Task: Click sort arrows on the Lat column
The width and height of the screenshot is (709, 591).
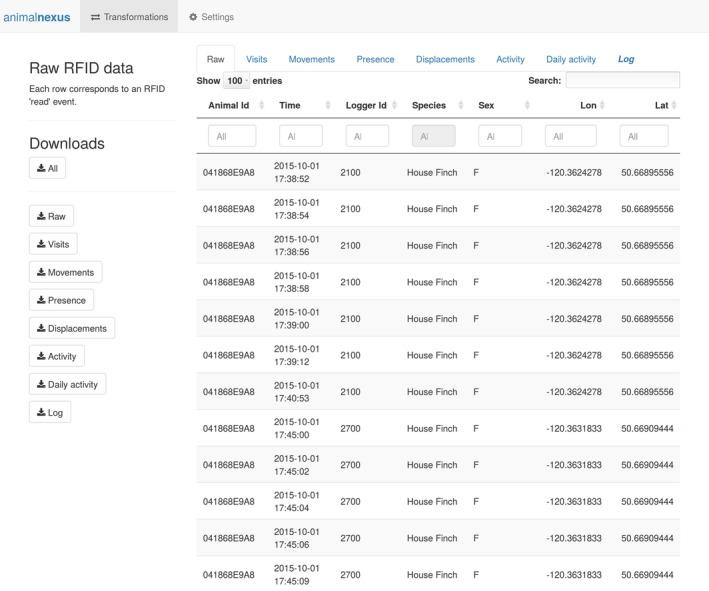Action: tap(674, 105)
